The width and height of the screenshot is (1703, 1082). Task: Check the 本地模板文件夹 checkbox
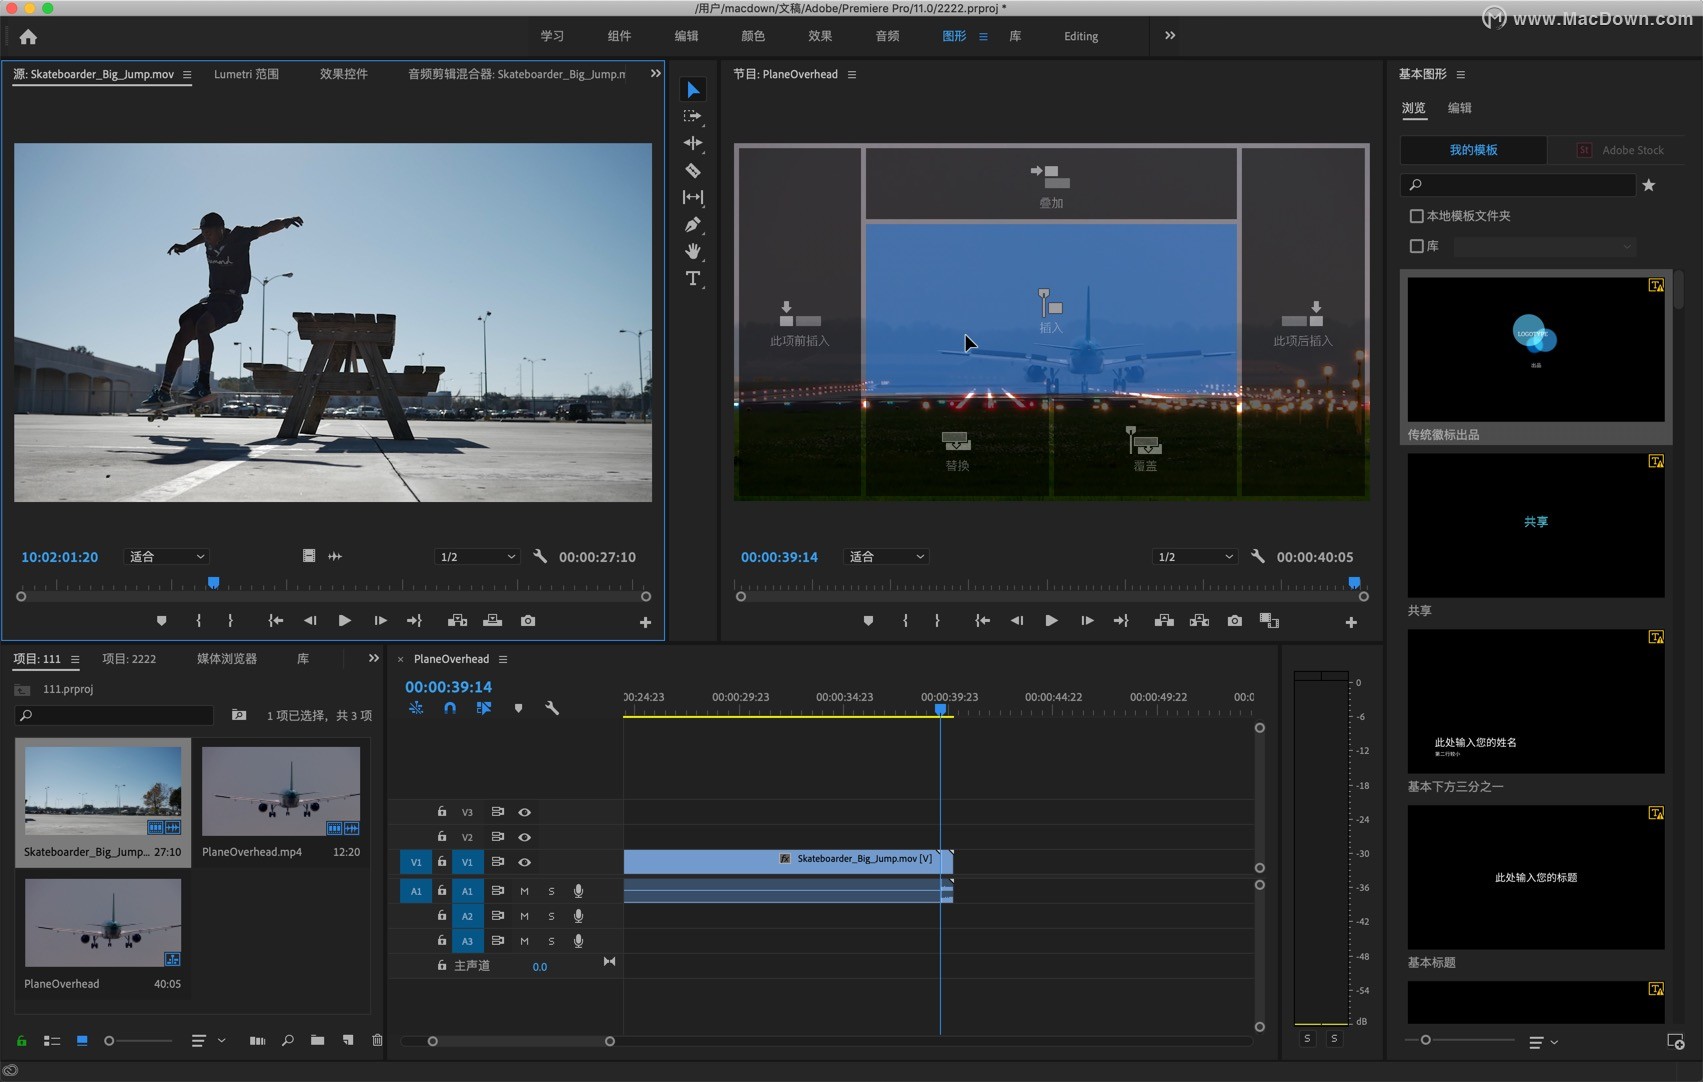[x=1417, y=216]
